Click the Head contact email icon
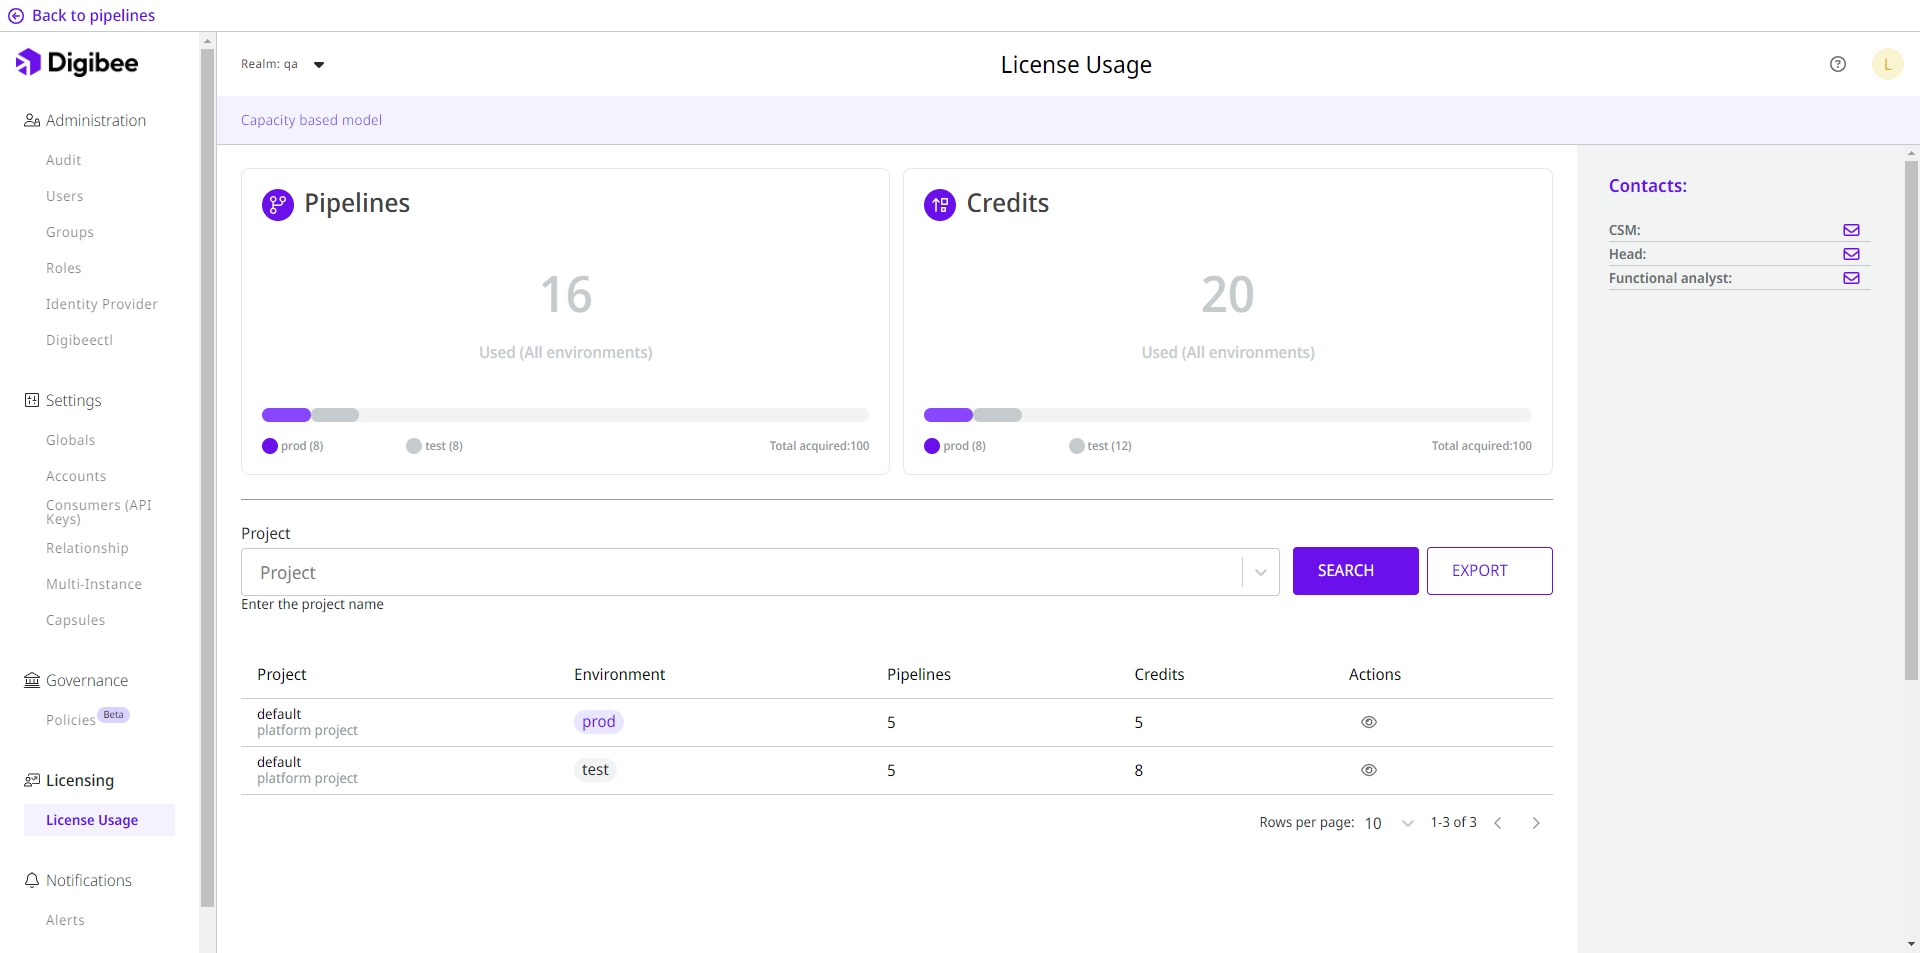Image resolution: width=1920 pixels, height=953 pixels. 1851,254
